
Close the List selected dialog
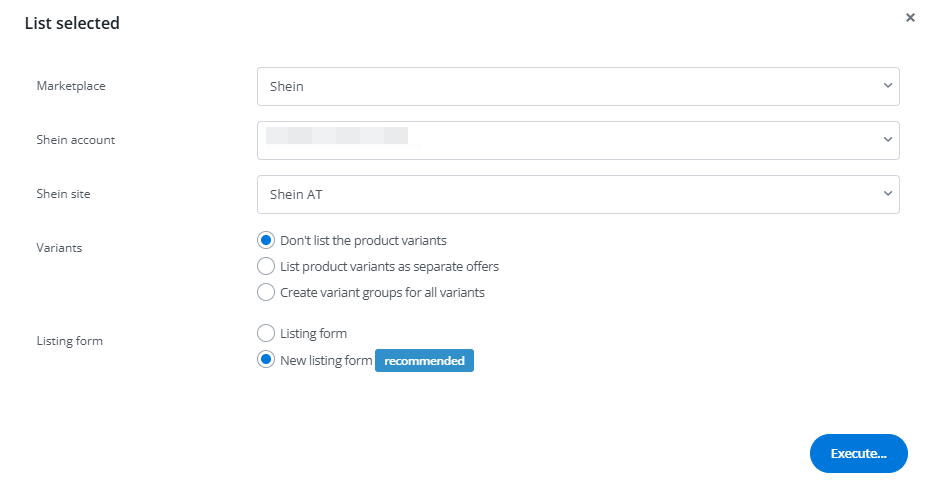910,18
